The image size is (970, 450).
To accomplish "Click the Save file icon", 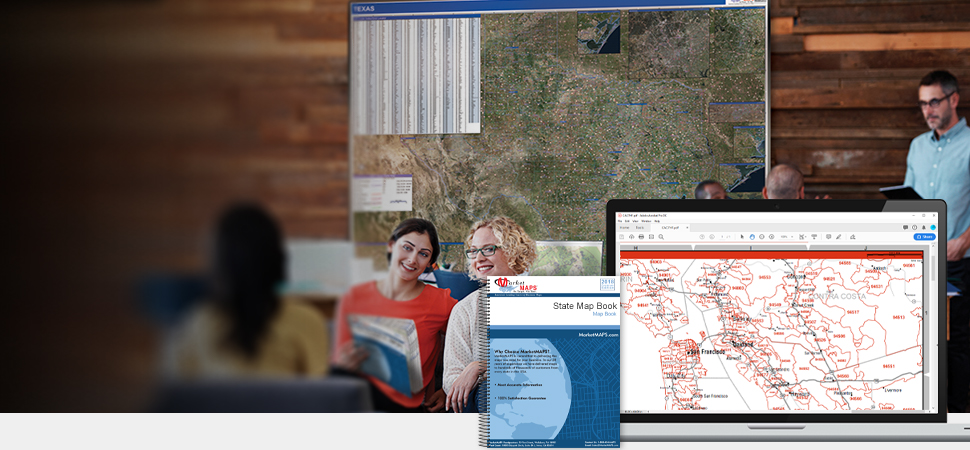I will [x=622, y=236].
